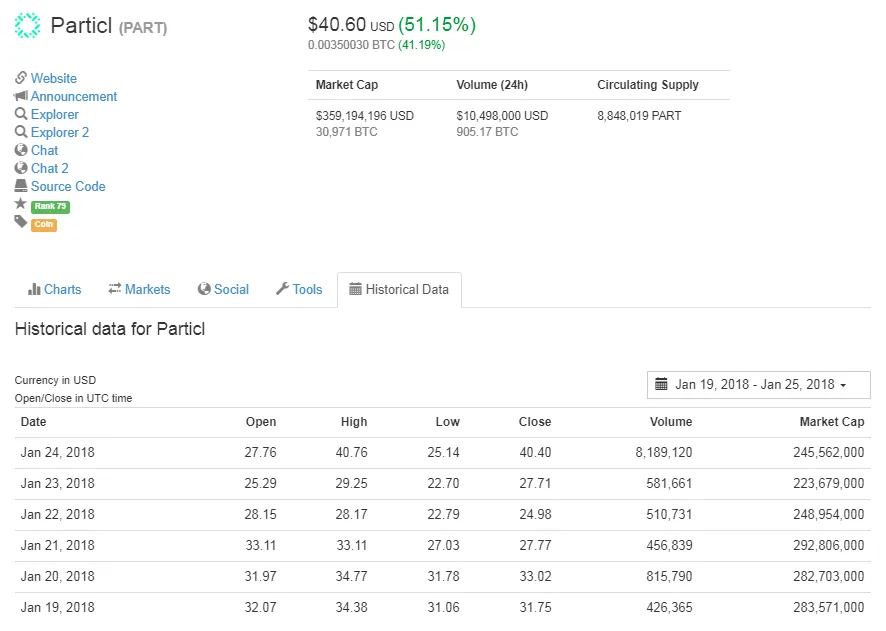Viewport: 886px width, 631px height.
Task: Click the calendar icon in date range picker
Action: (661, 384)
